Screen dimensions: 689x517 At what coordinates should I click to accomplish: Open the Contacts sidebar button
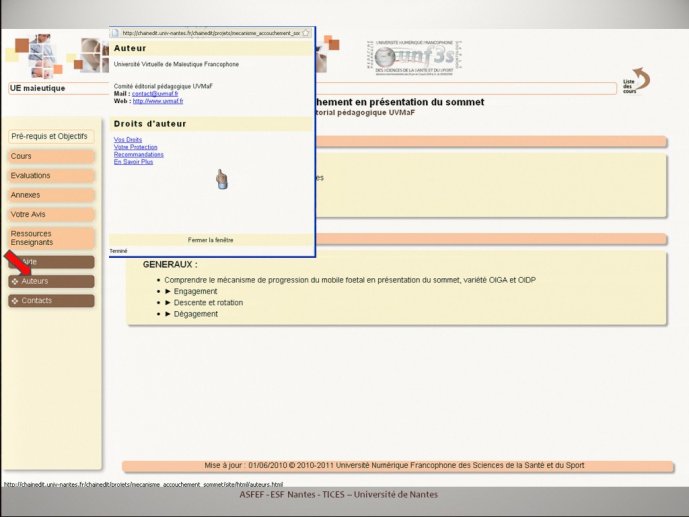pos(51,301)
